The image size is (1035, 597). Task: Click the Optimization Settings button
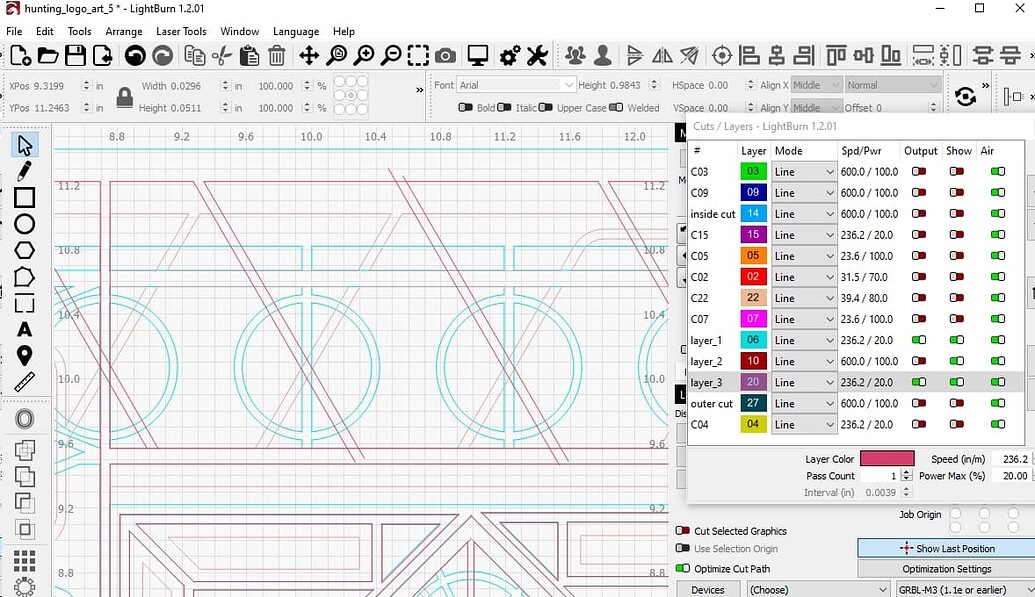tap(945, 569)
